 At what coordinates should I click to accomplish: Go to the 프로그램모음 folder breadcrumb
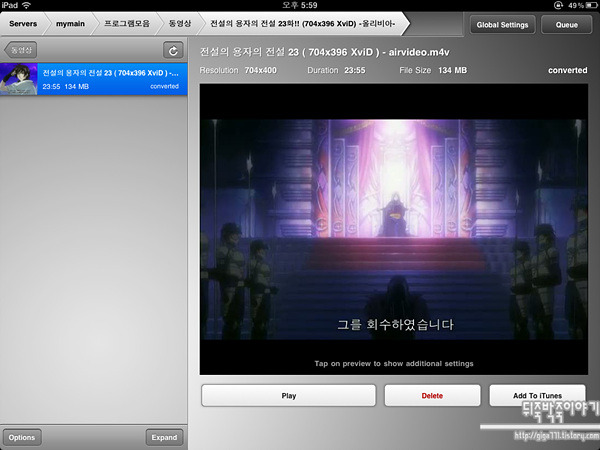pos(127,22)
